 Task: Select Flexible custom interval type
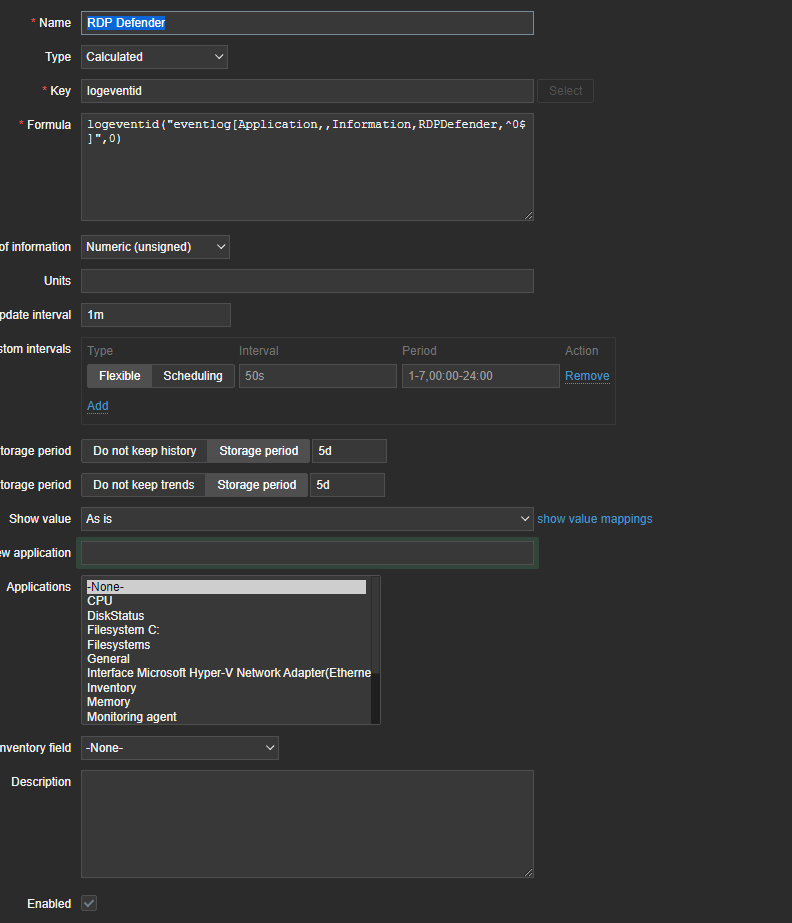[x=119, y=376]
